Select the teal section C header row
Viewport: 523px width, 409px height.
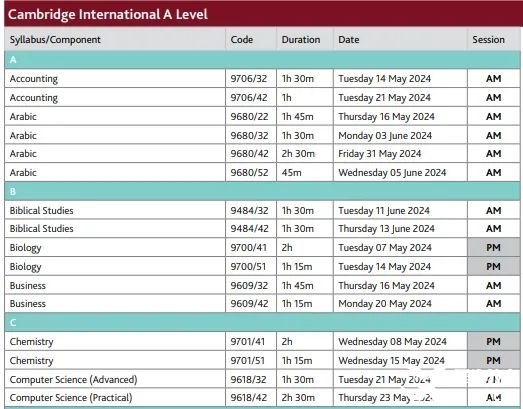pyautogui.click(x=263, y=323)
